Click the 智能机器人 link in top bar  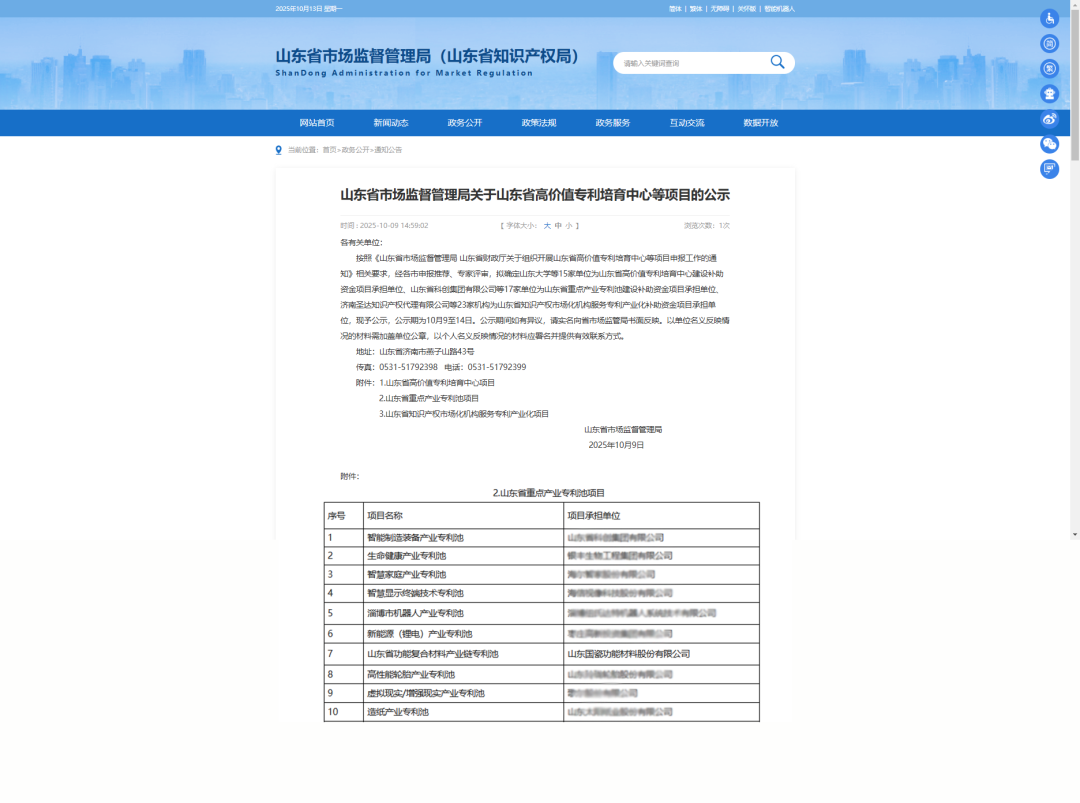pyautogui.click(x=779, y=9)
